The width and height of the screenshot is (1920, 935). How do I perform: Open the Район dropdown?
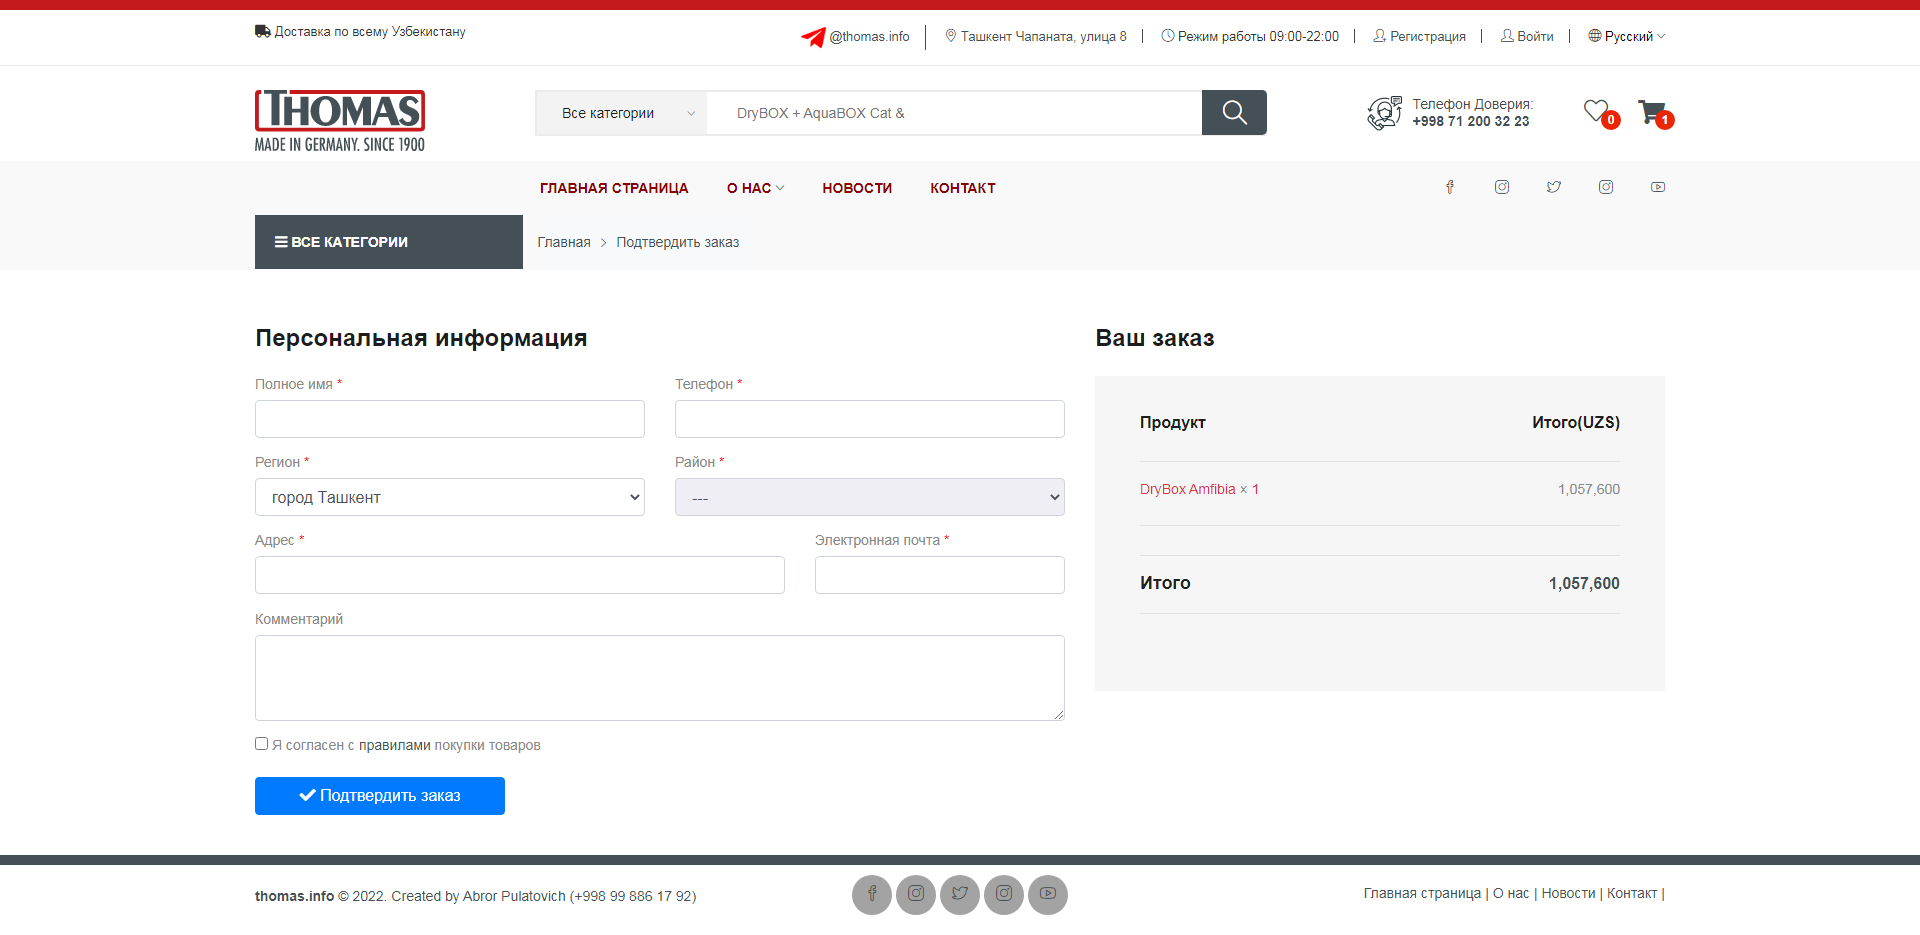(x=870, y=497)
